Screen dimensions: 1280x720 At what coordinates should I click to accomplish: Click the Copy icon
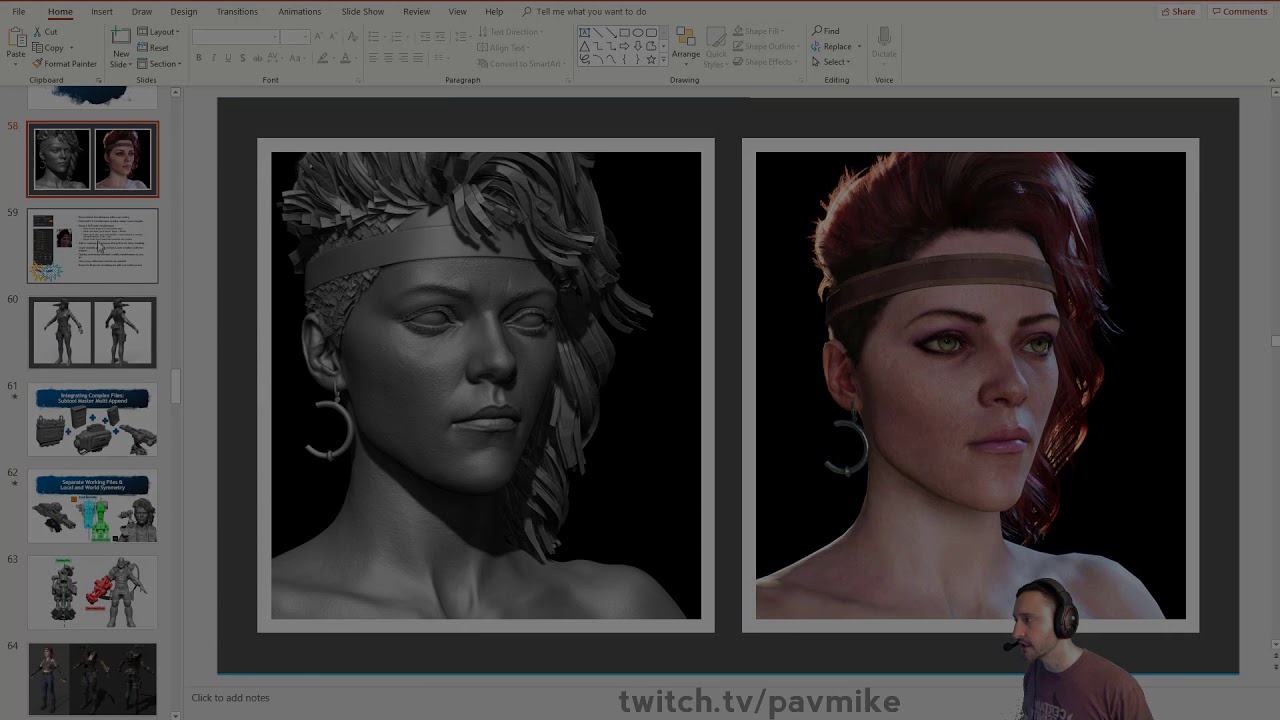pyautogui.click(x=37, y=48)
